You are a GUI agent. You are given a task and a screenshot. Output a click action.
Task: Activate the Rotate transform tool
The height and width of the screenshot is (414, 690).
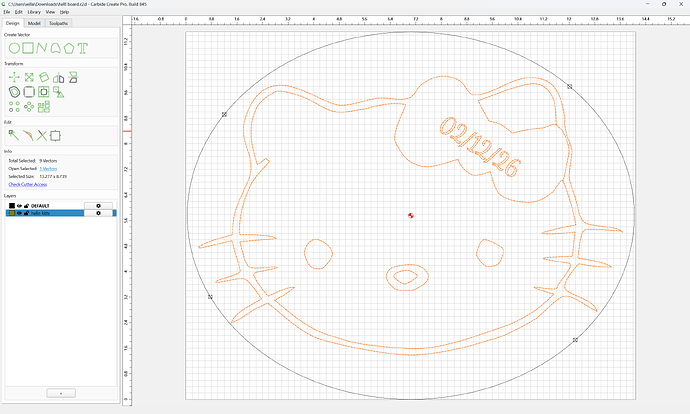click(44, 77)
